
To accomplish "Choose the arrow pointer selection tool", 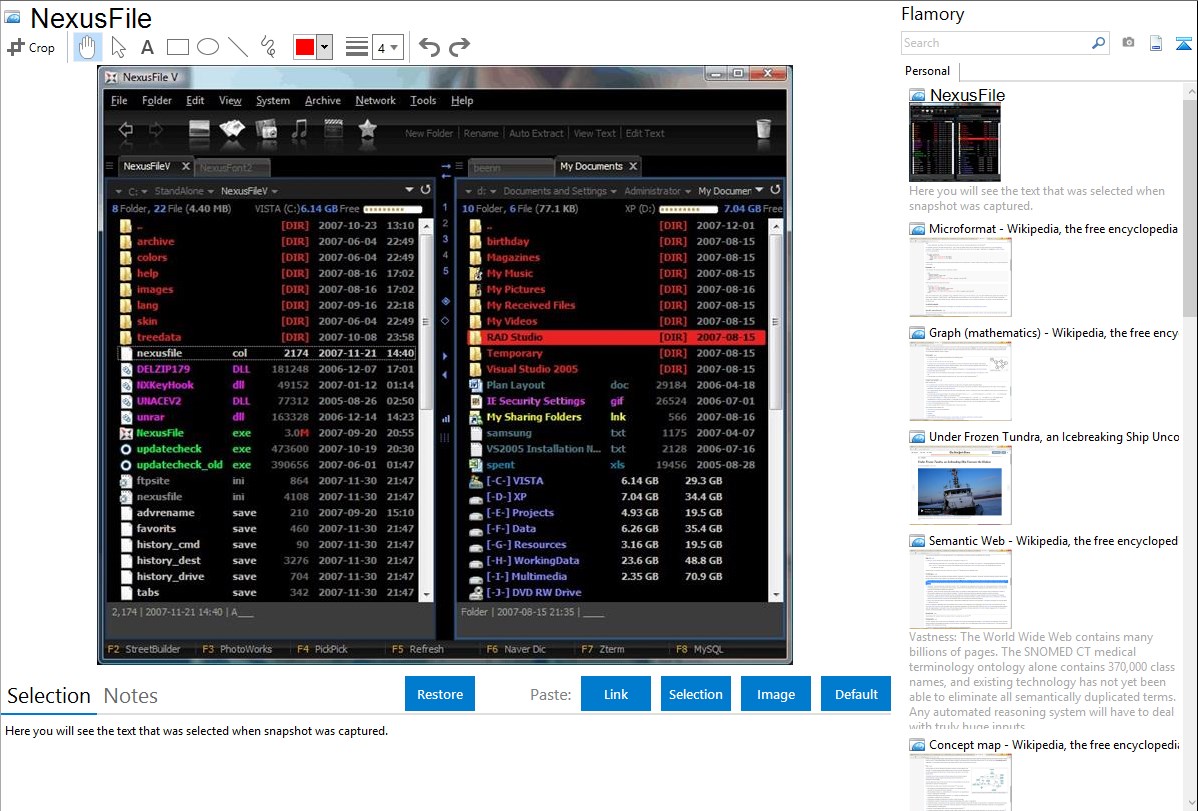I will coord(118,47).
